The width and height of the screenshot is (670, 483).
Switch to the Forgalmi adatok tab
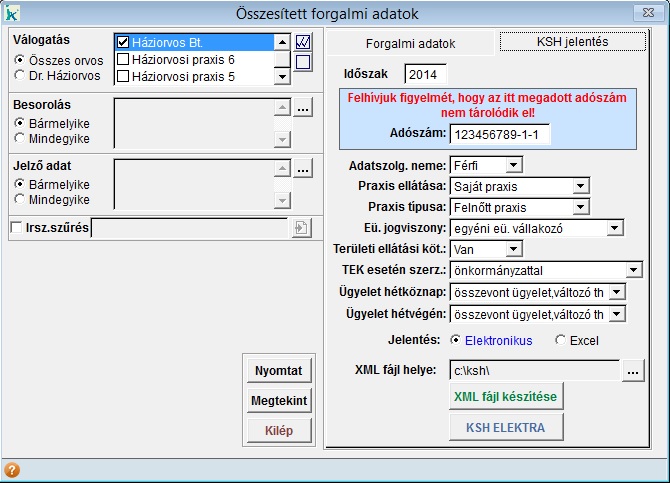click(410, 44)
